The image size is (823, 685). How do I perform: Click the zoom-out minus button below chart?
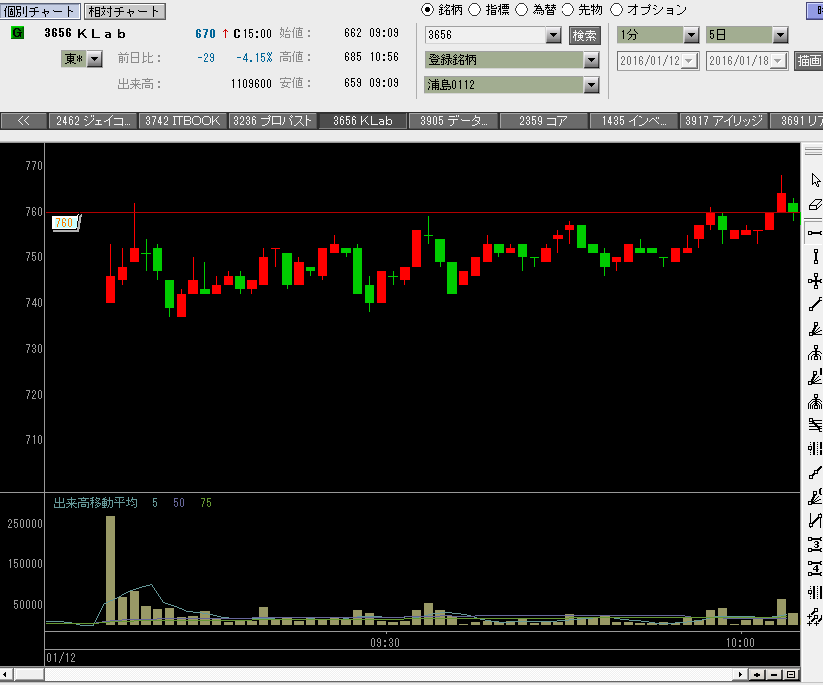[x=774, y=675]
